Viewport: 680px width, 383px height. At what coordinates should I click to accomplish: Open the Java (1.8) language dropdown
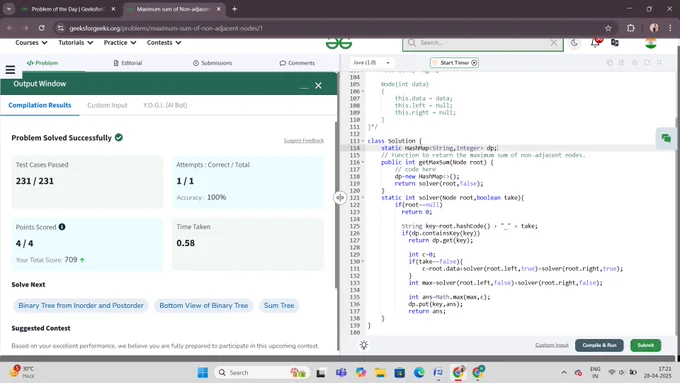click(x=371, y=63)
